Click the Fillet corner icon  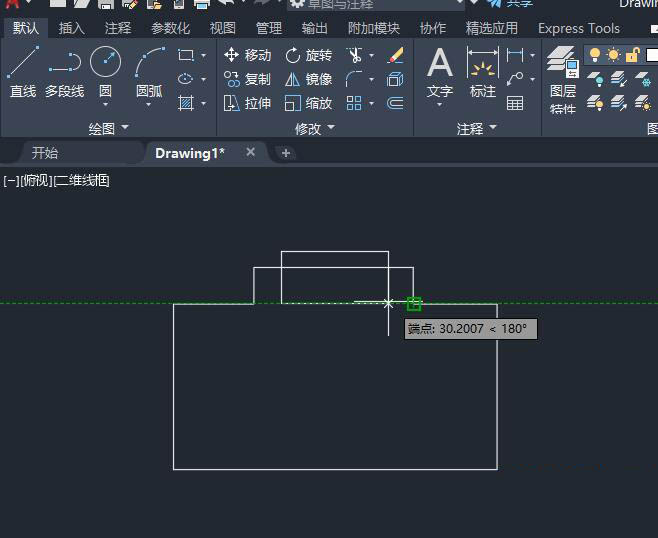[x=354, y=79]
